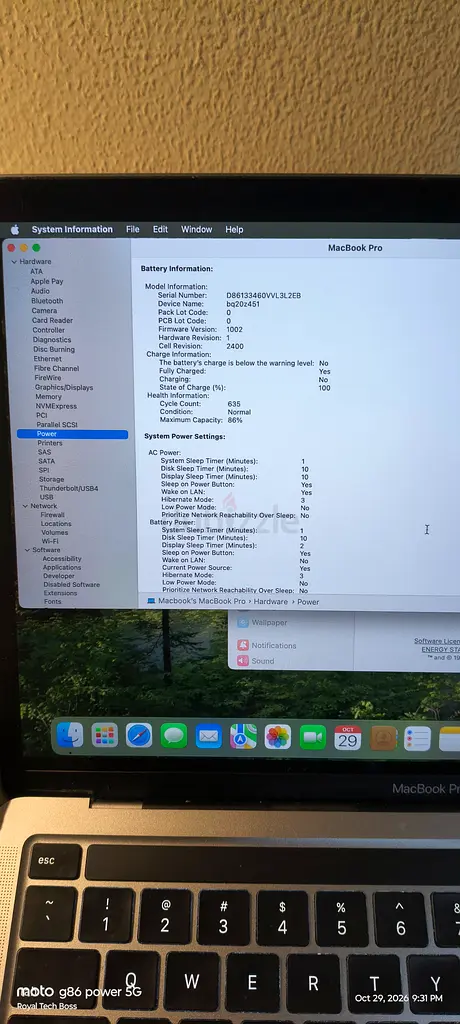Select Locations under Network
The width and height of the screenshot is (460, 1024).
pyautogui.click(x=56, y=524)
